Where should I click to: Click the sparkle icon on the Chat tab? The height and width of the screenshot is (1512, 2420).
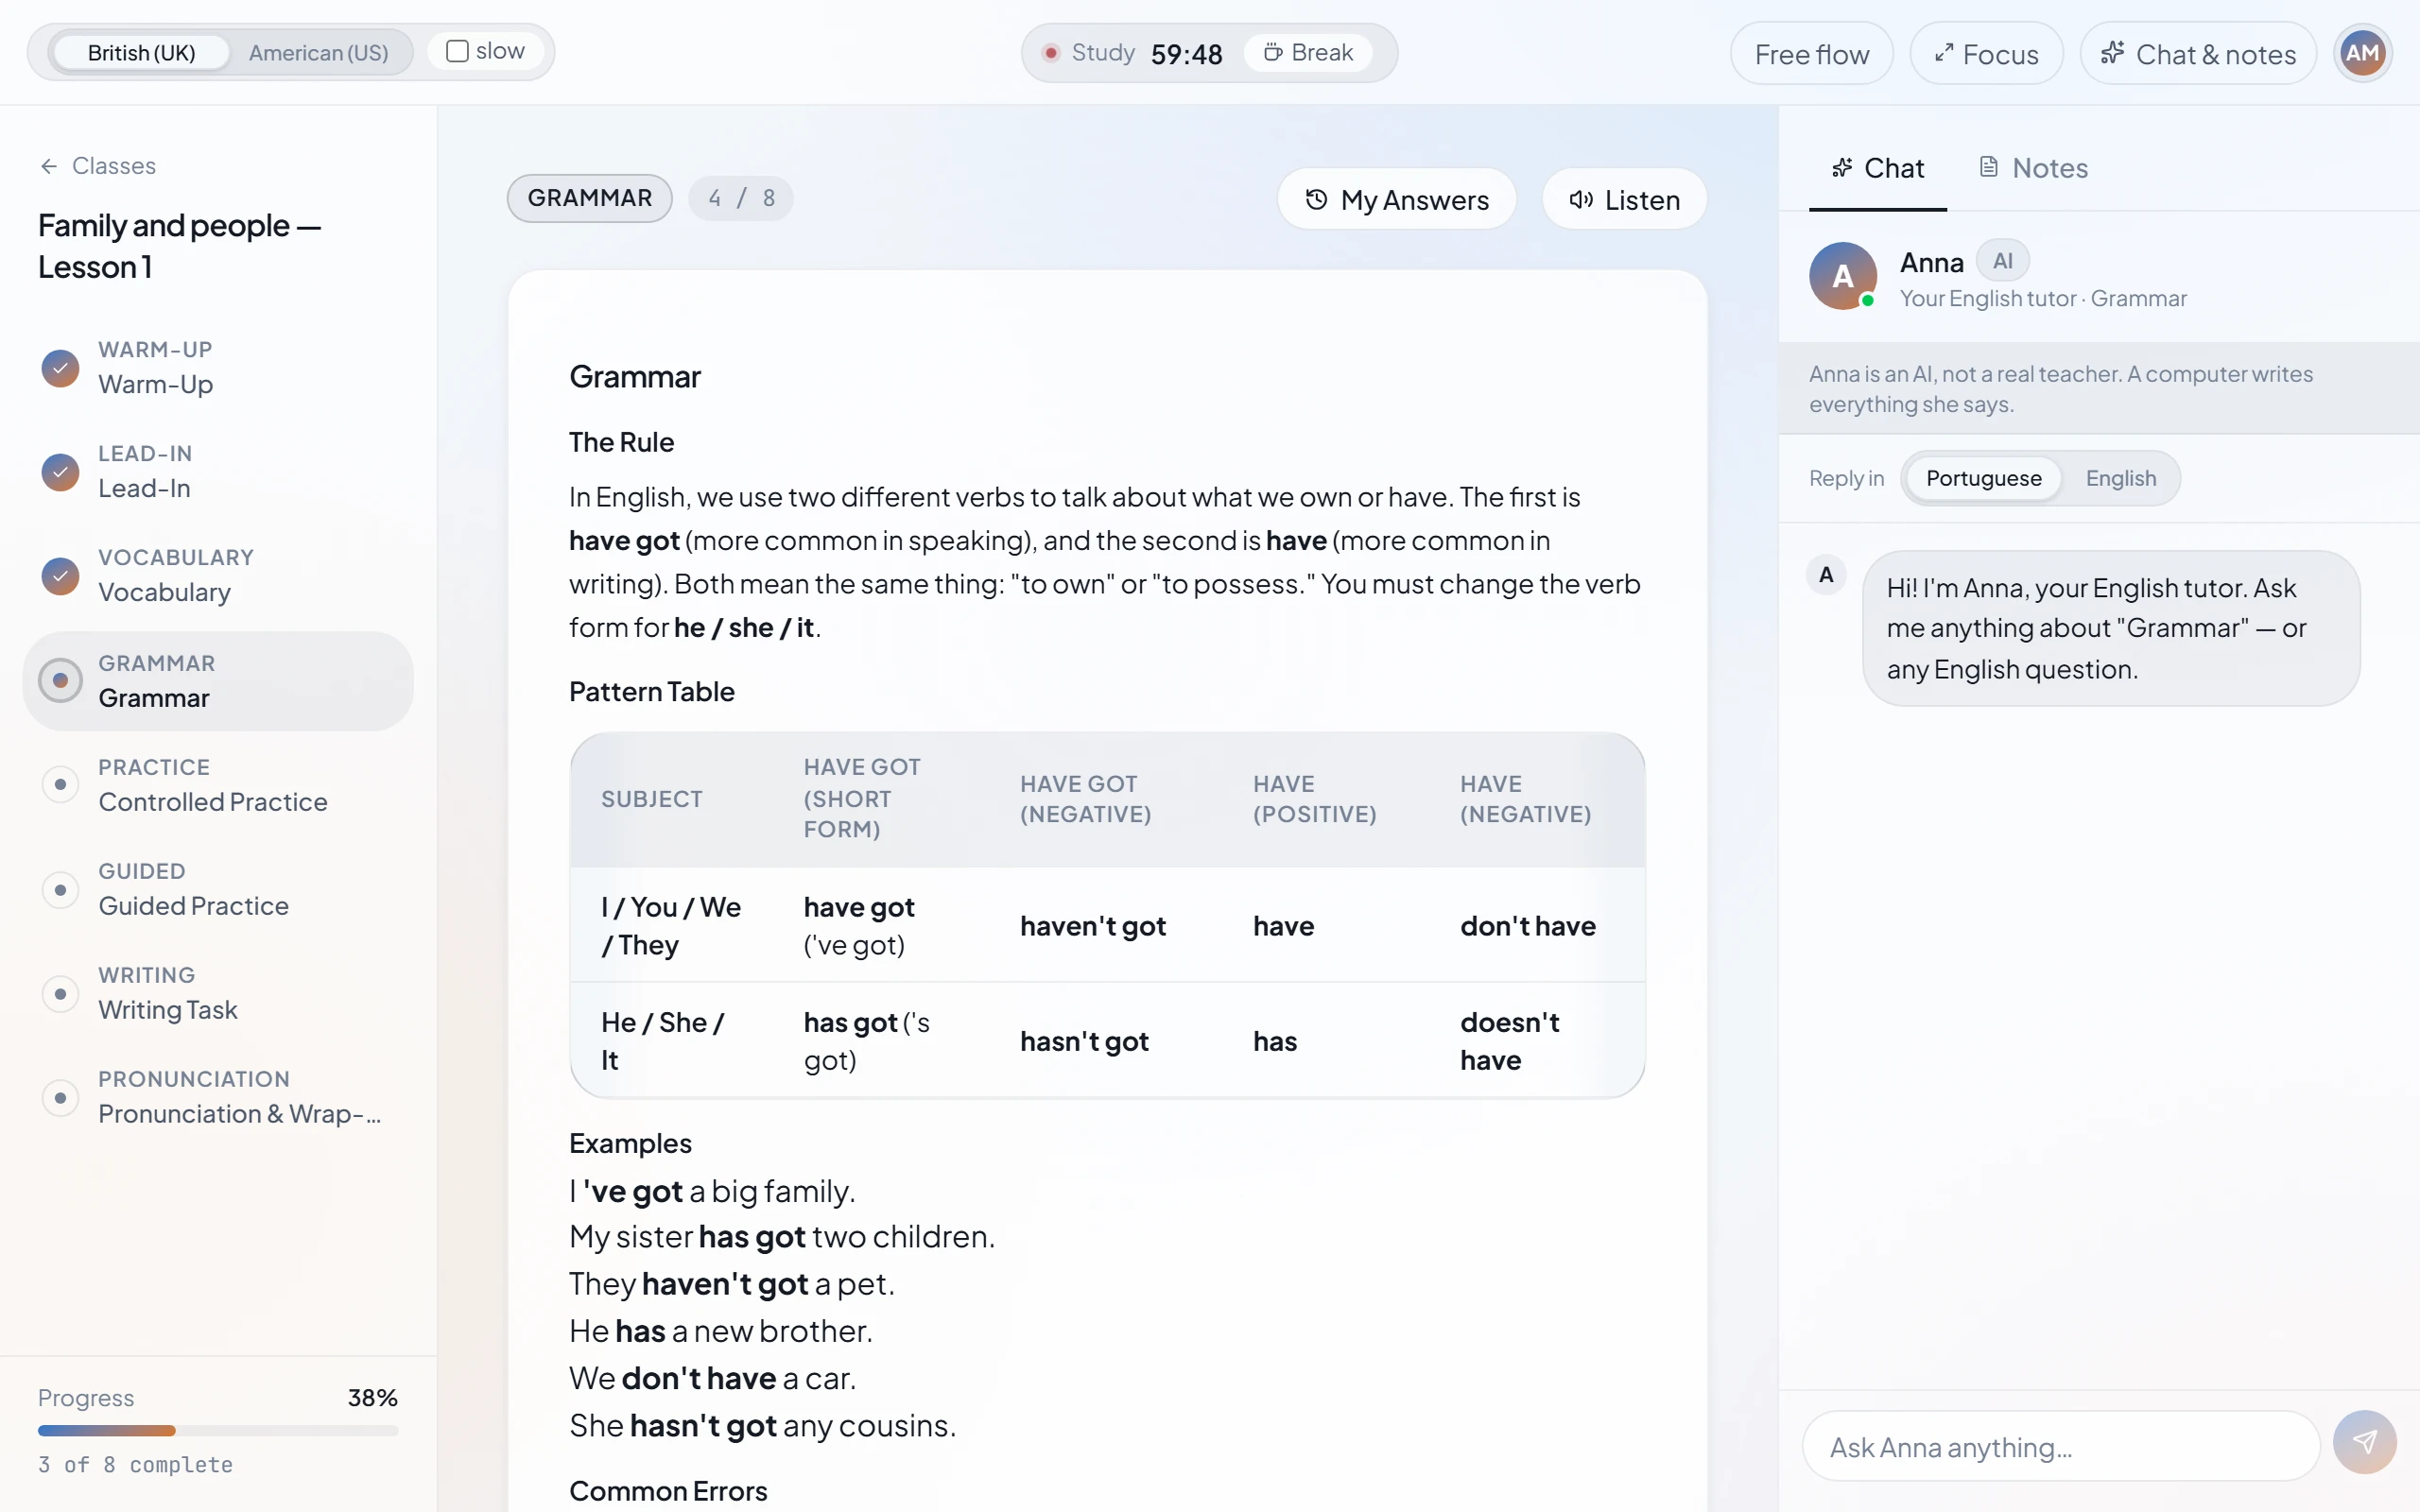pos(1841,168)
